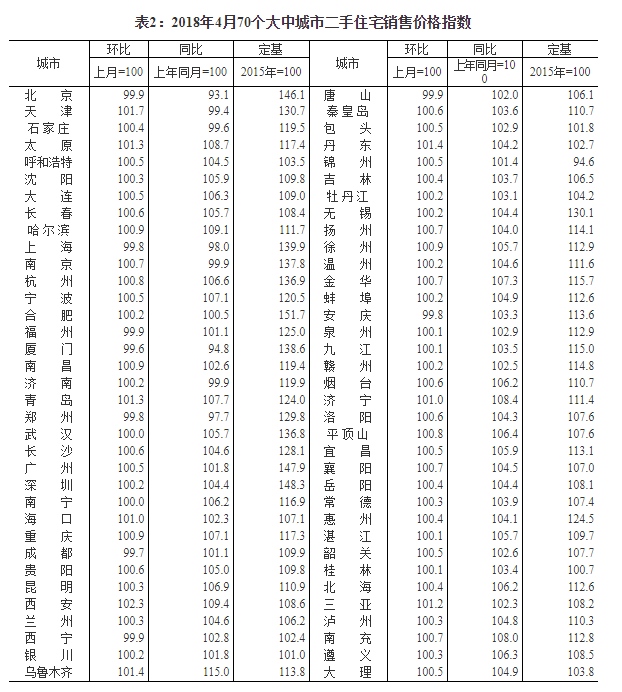Select city name '徐州'
The height and width of the screenshot is (692, 622).
pyautogui.click(x=347, y=247)
